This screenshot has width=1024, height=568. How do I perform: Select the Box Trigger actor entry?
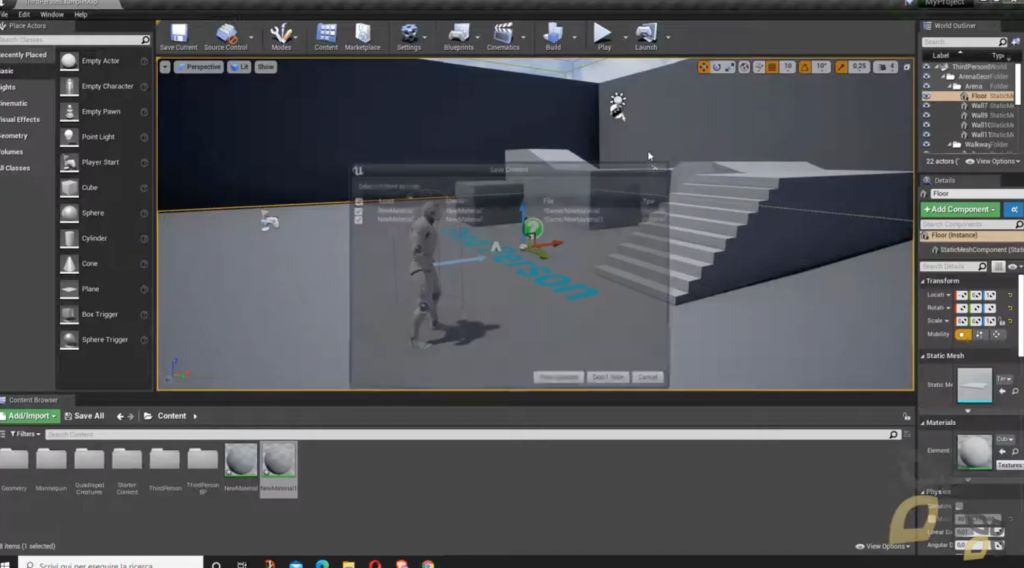(x=103, y=315)
